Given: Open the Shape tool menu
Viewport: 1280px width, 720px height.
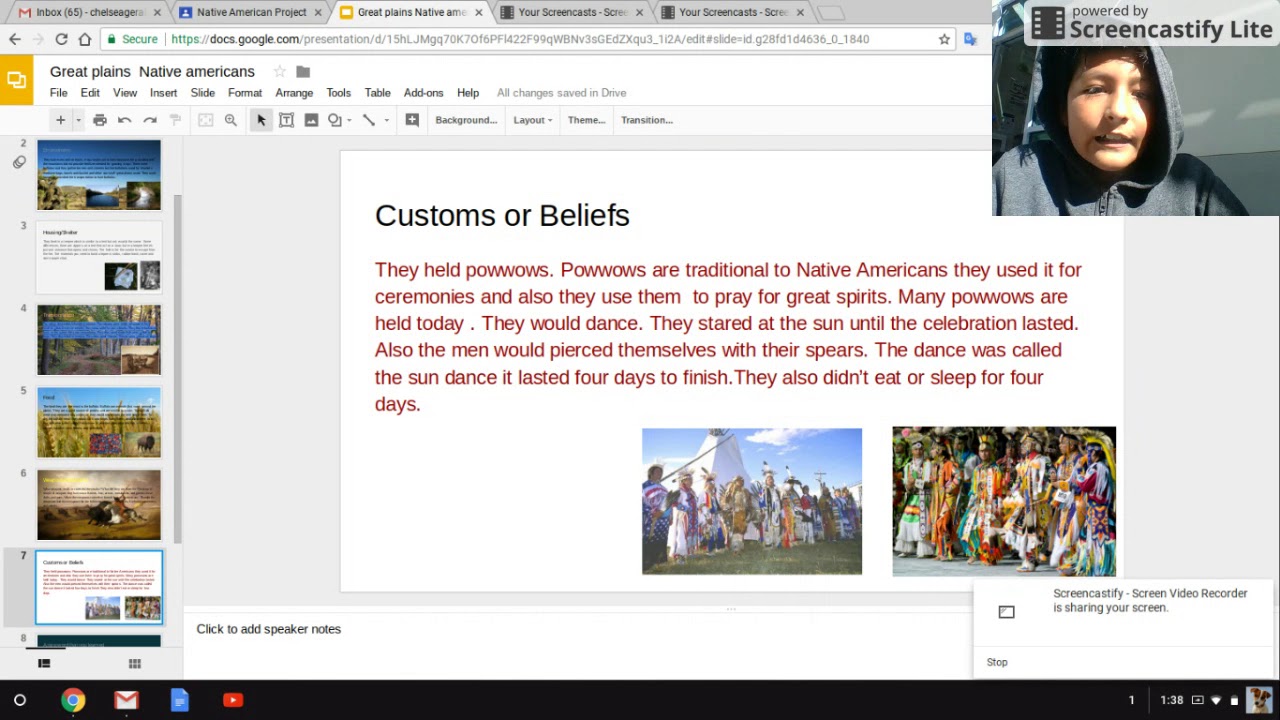Looking at the screenshot, I should (x=336, y=120).
